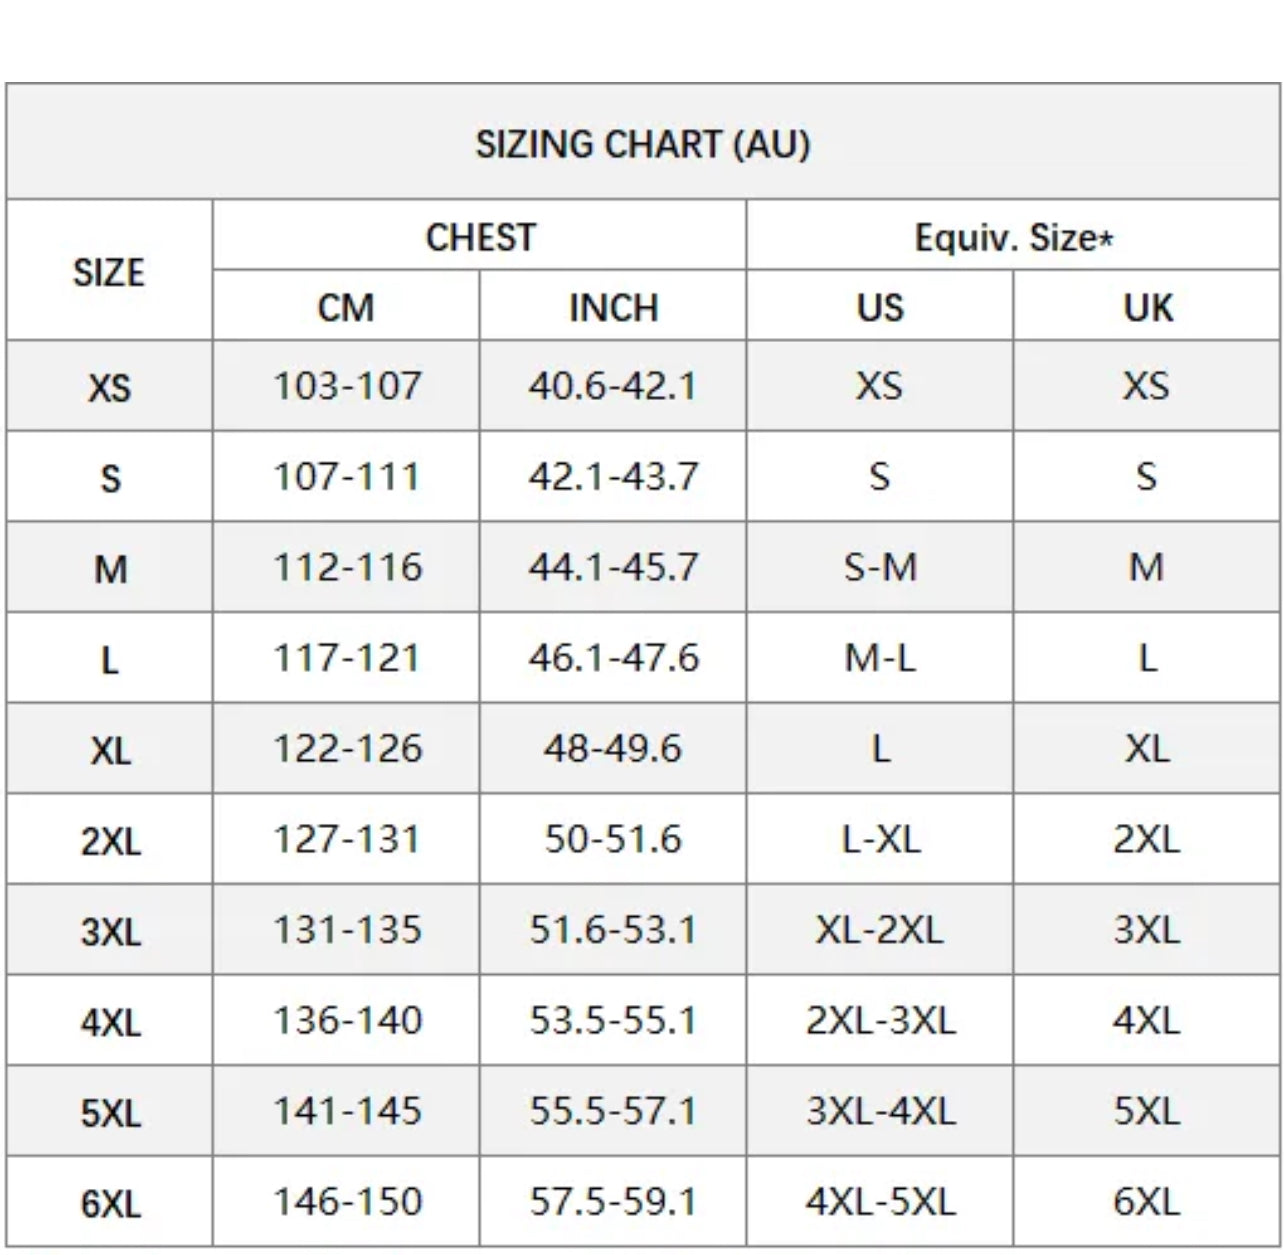Screen dimensions: 1284x1255
Task: Click the UK sub-header cell
Action: click(x=1147, y=307)
